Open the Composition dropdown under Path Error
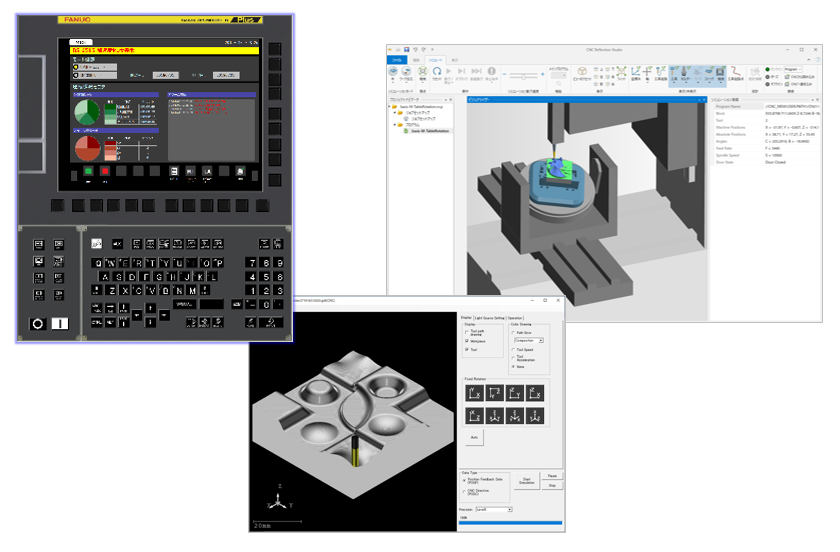 [x=529, y=340]
